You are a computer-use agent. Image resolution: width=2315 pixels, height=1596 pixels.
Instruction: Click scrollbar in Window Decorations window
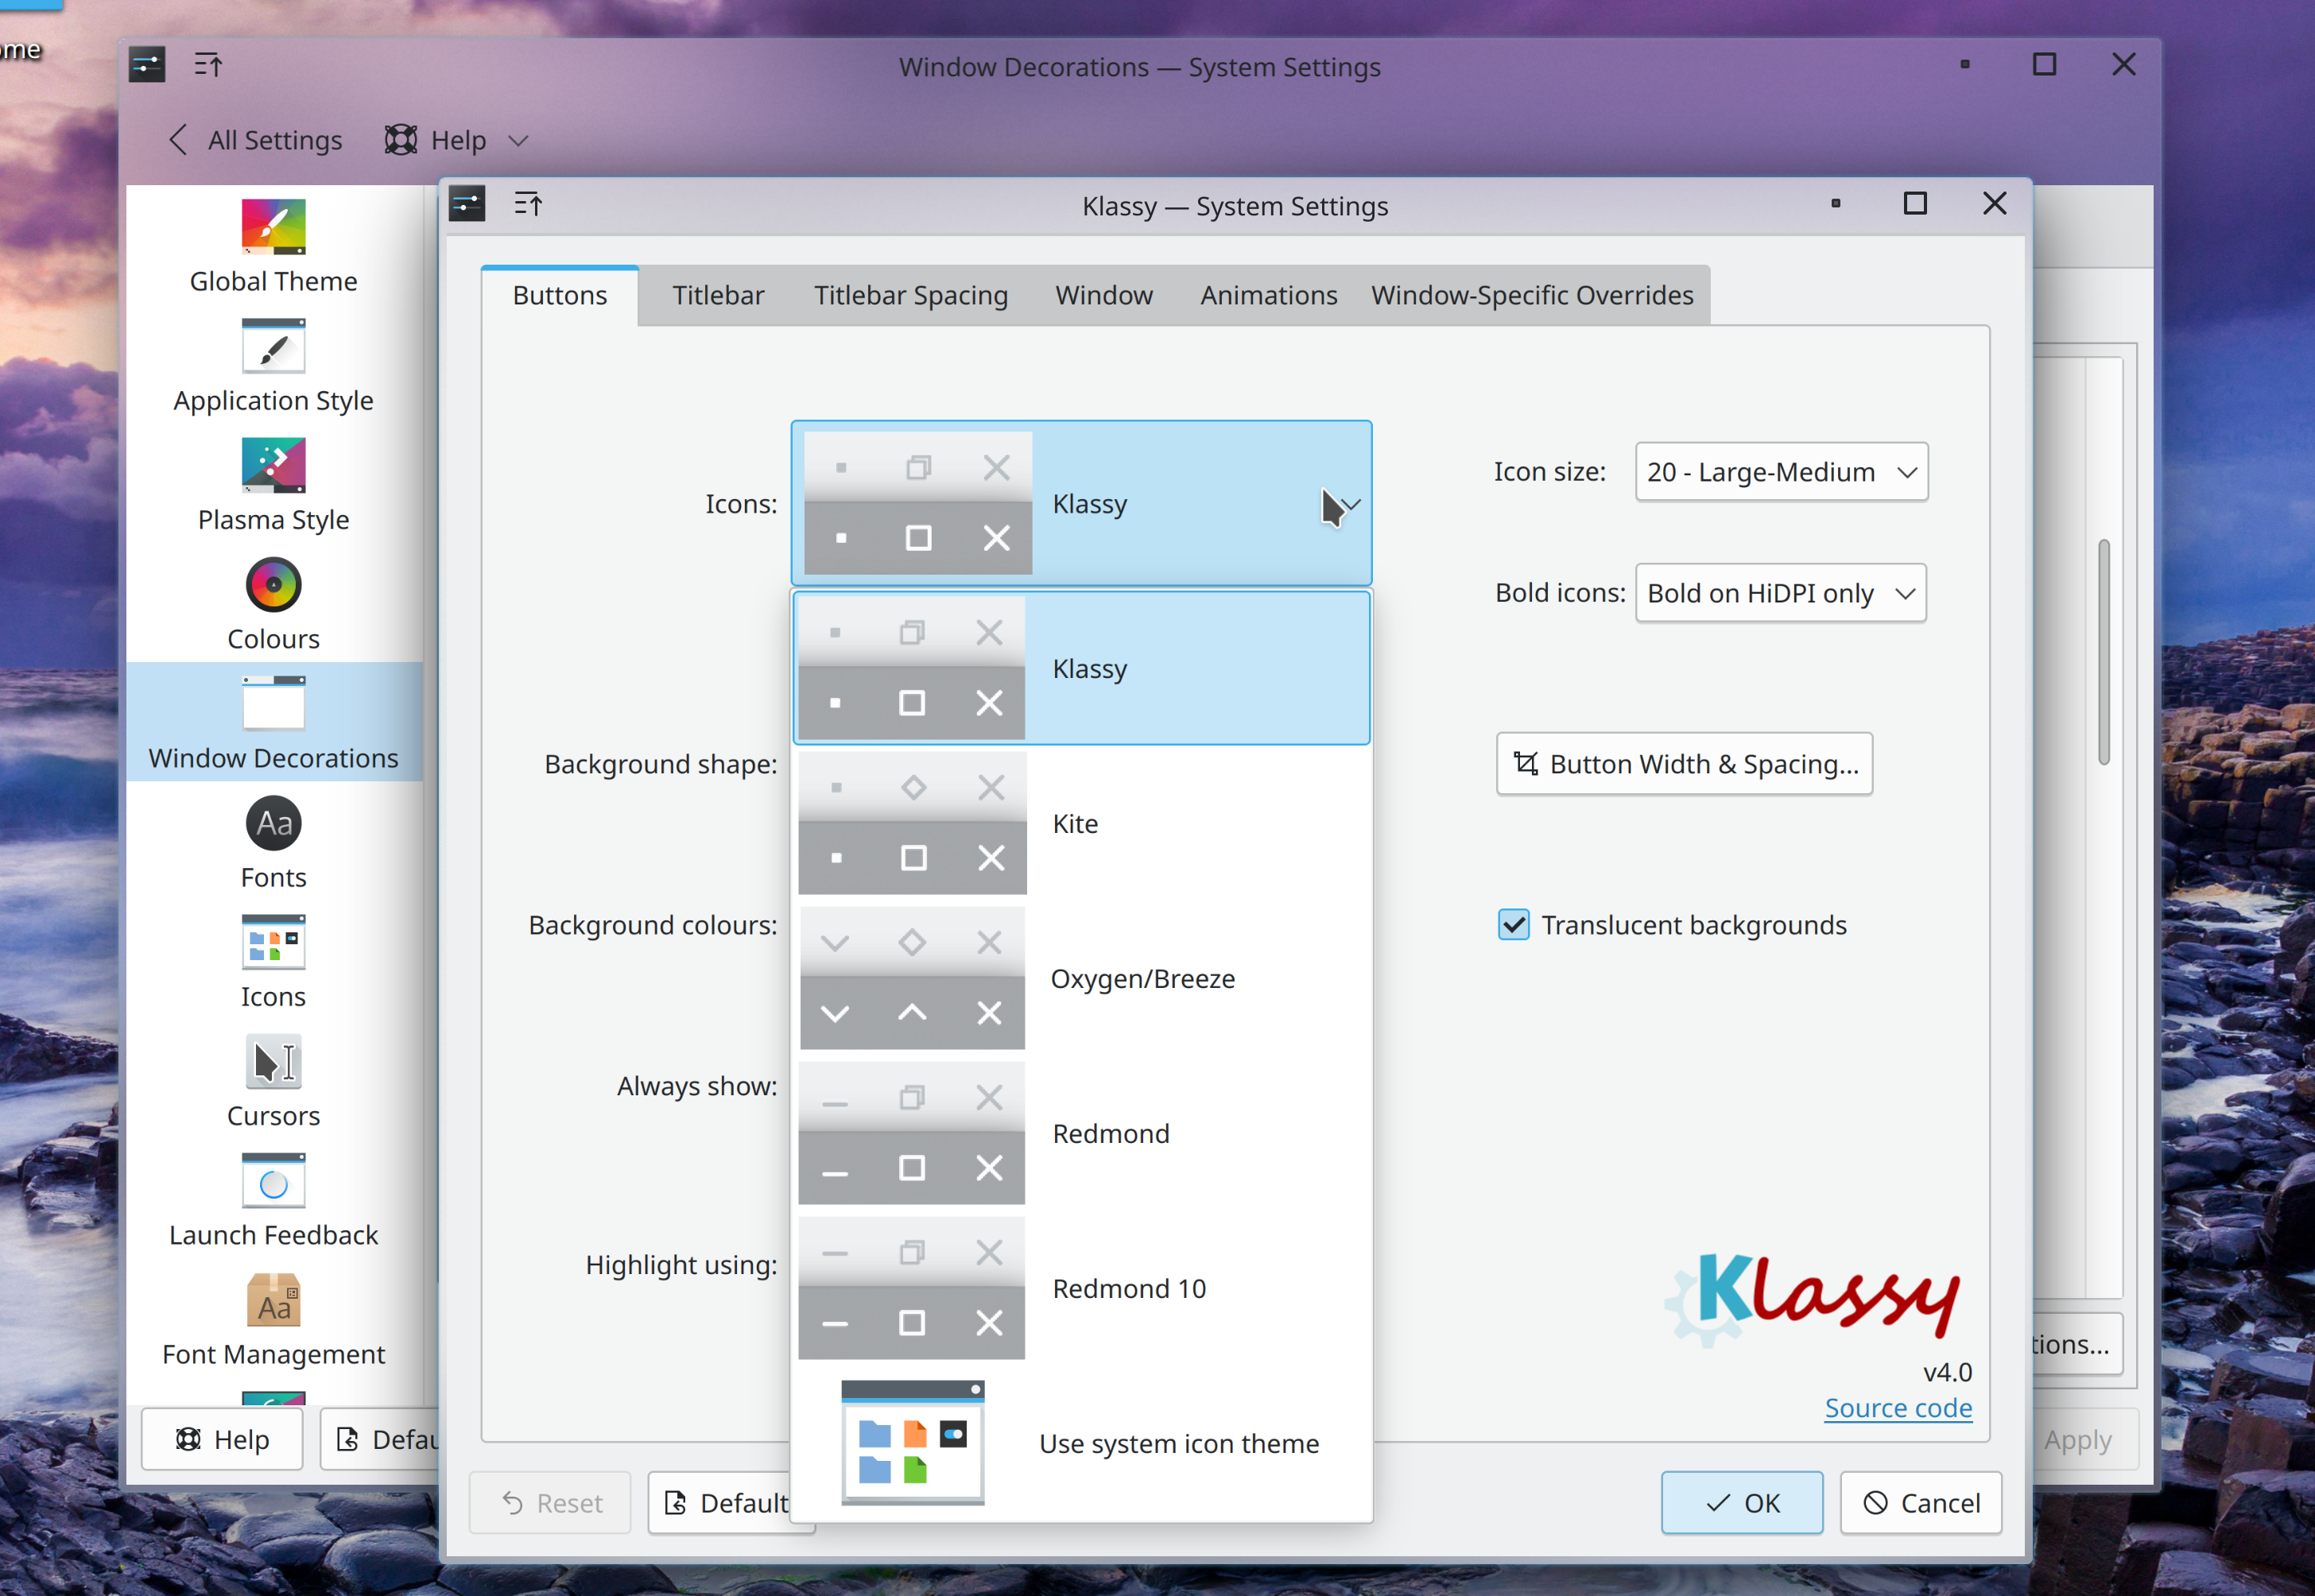click(2104, 652)
